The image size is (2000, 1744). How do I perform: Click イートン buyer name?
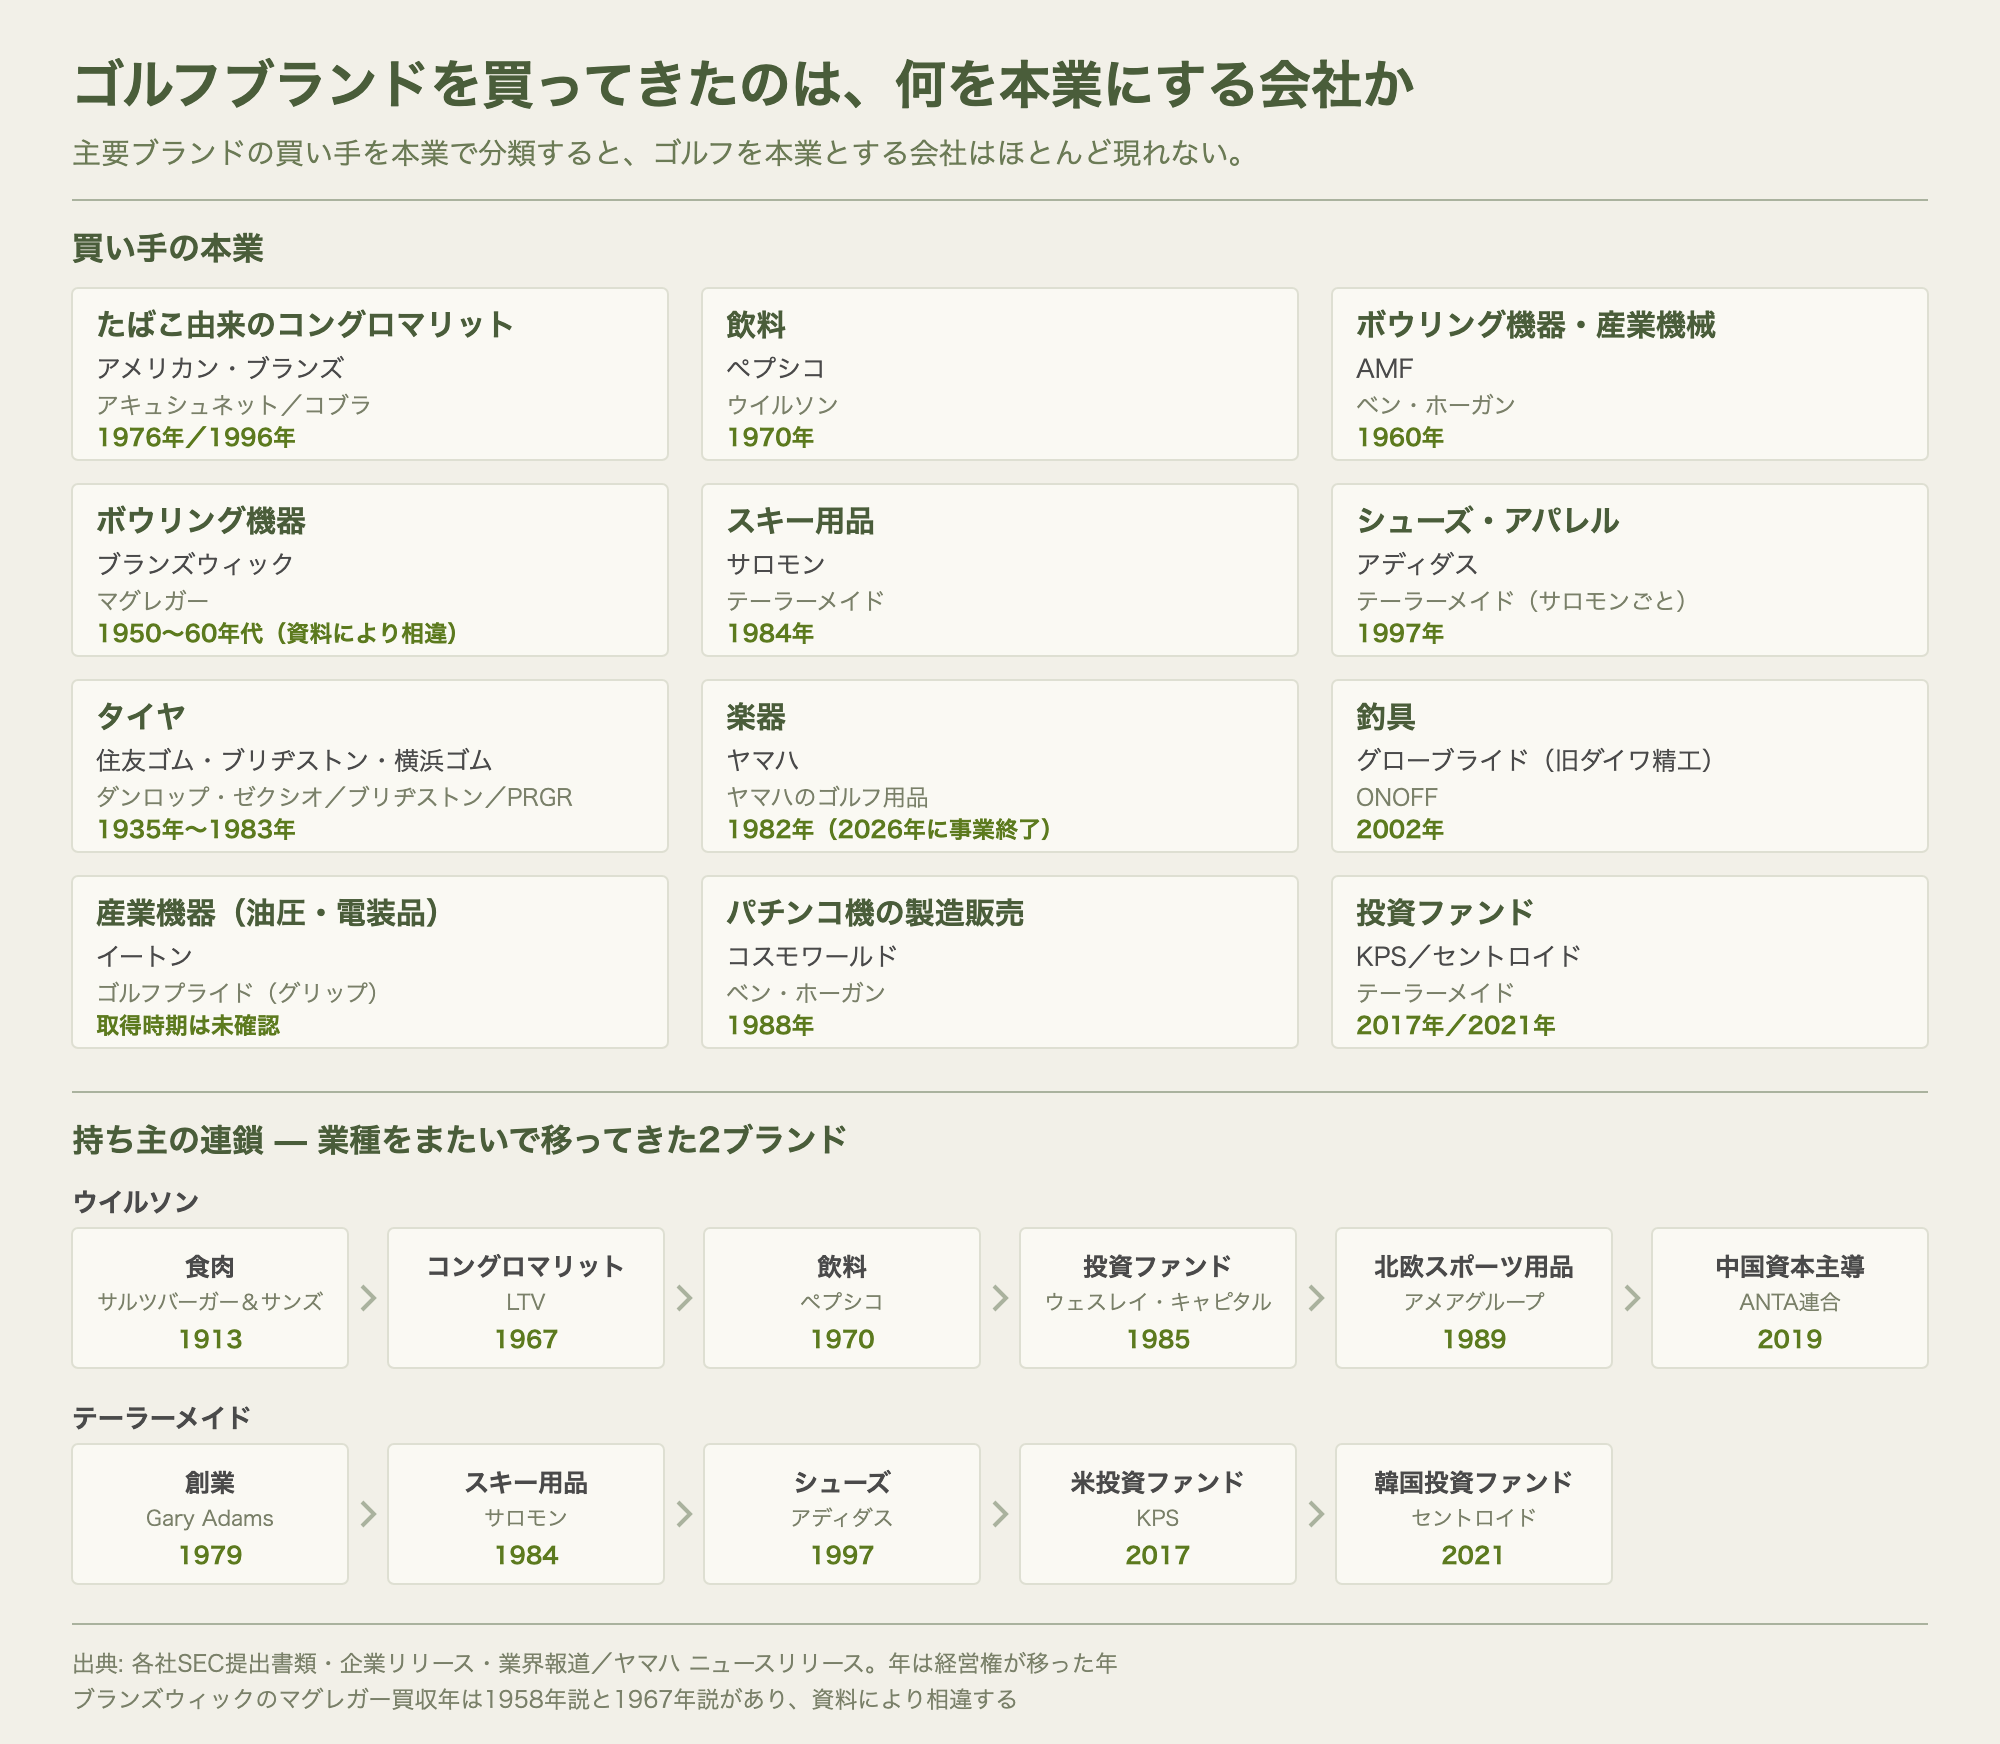coord(144,956)
